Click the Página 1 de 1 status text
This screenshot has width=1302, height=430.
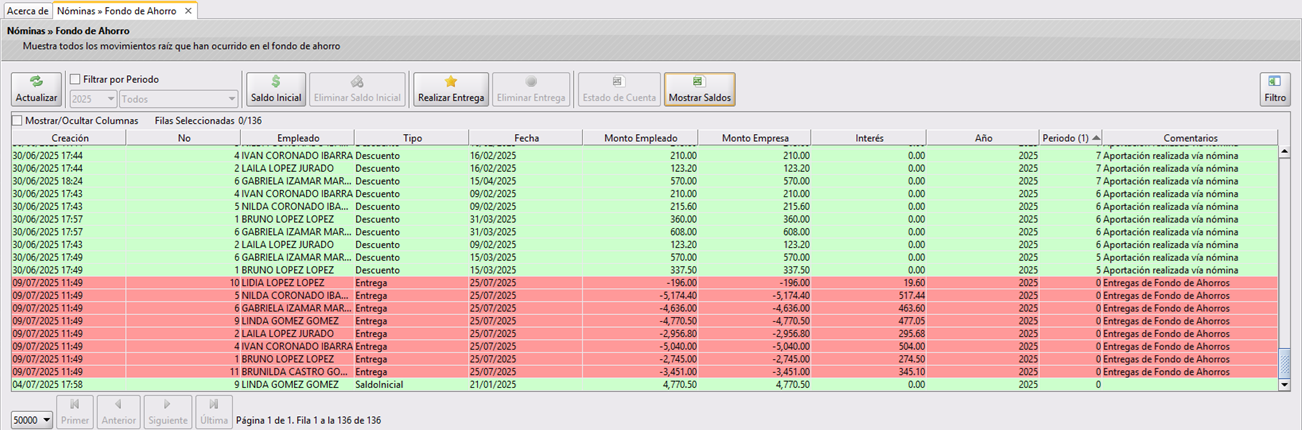point(308,421)
